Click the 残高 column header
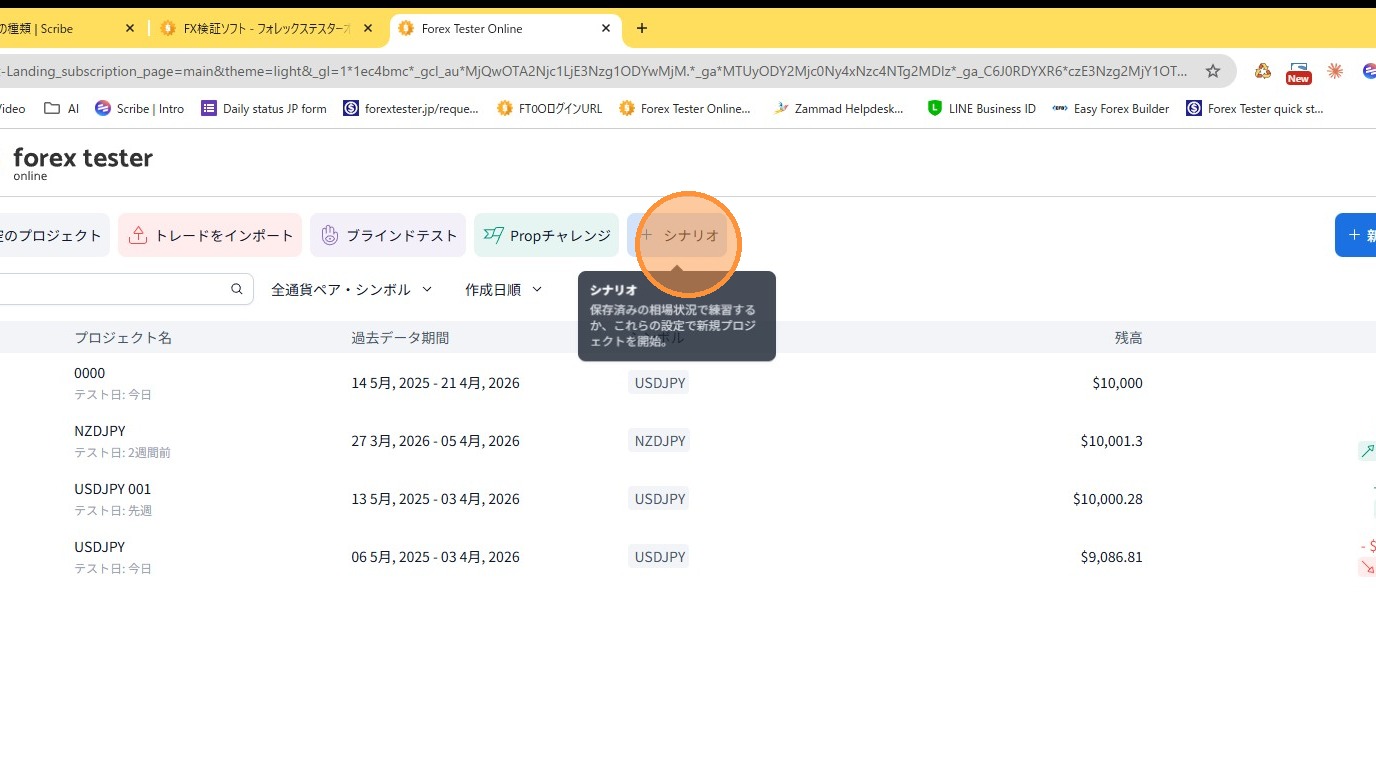The width and height of the screenshot is (1376, 769). (x=1129, y=338)
